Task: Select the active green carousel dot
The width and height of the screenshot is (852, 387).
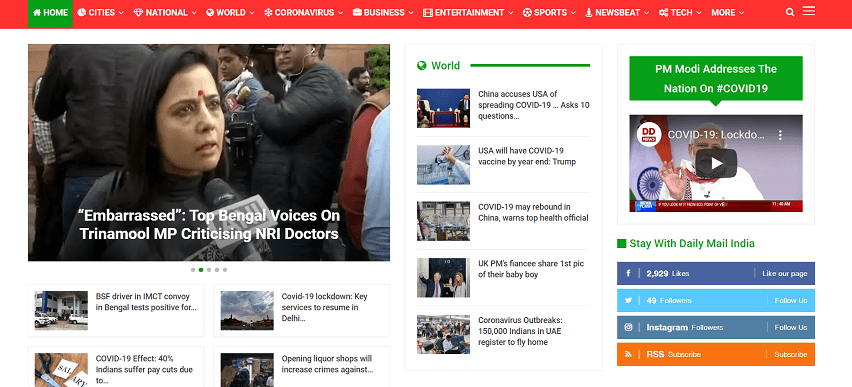Action: pos(201,270)
